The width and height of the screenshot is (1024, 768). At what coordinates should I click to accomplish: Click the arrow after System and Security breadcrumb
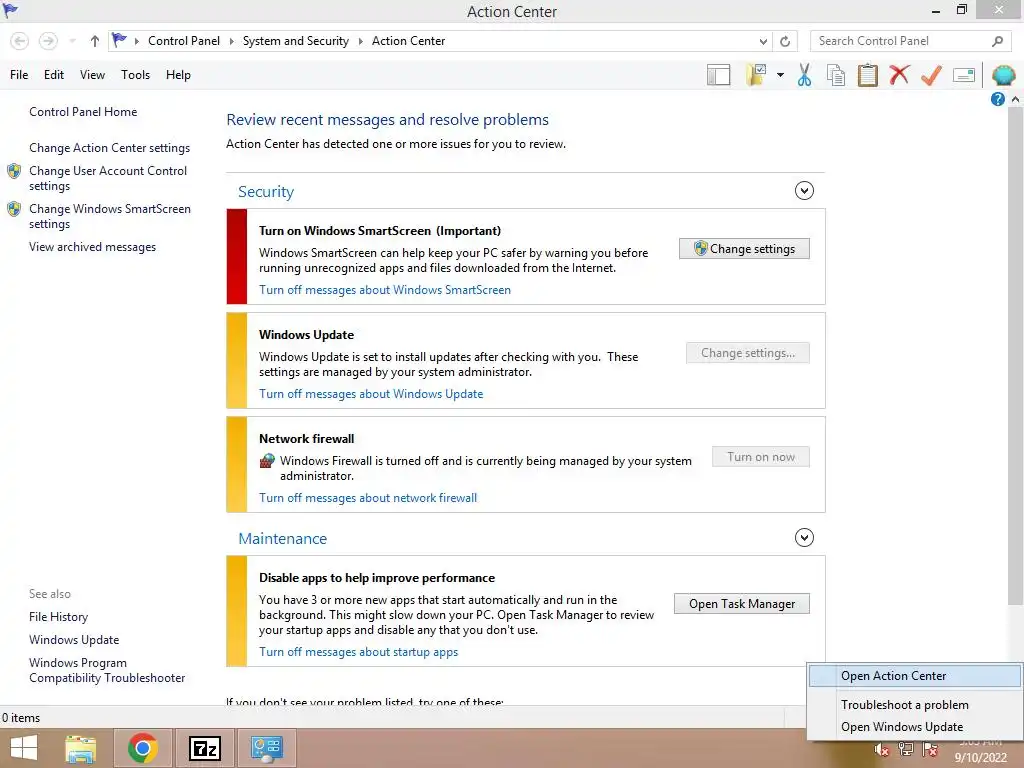click(360, 41)
